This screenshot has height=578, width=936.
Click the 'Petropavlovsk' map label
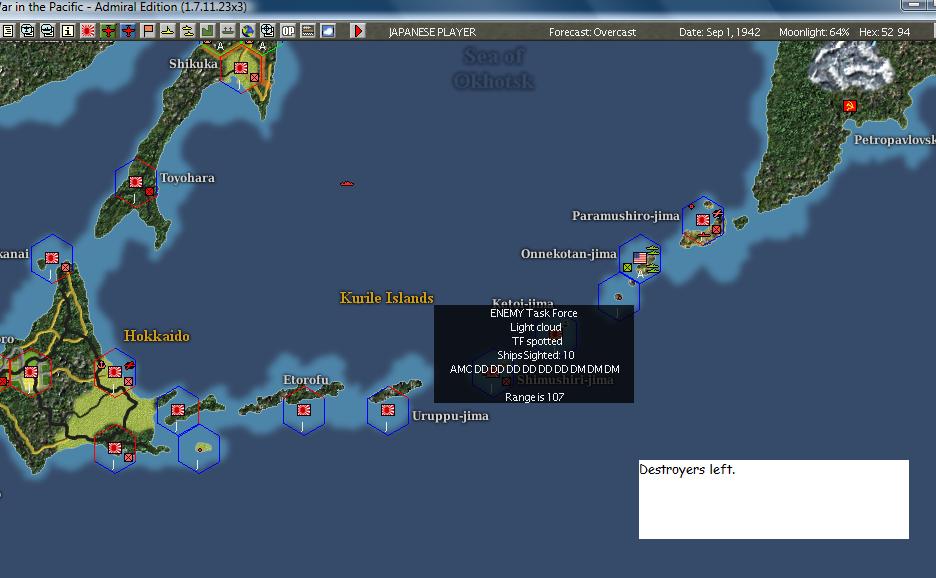point(894,140)
